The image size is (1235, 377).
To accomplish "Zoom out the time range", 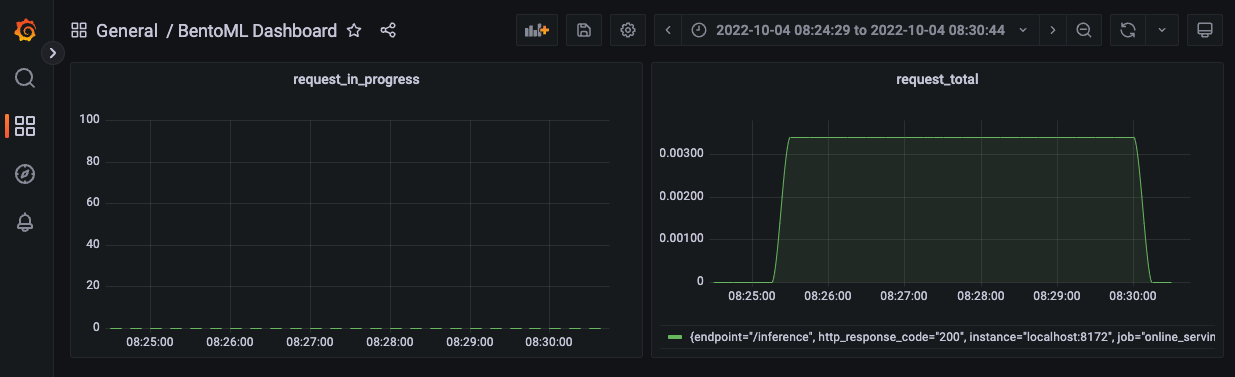I will 1083,30.
